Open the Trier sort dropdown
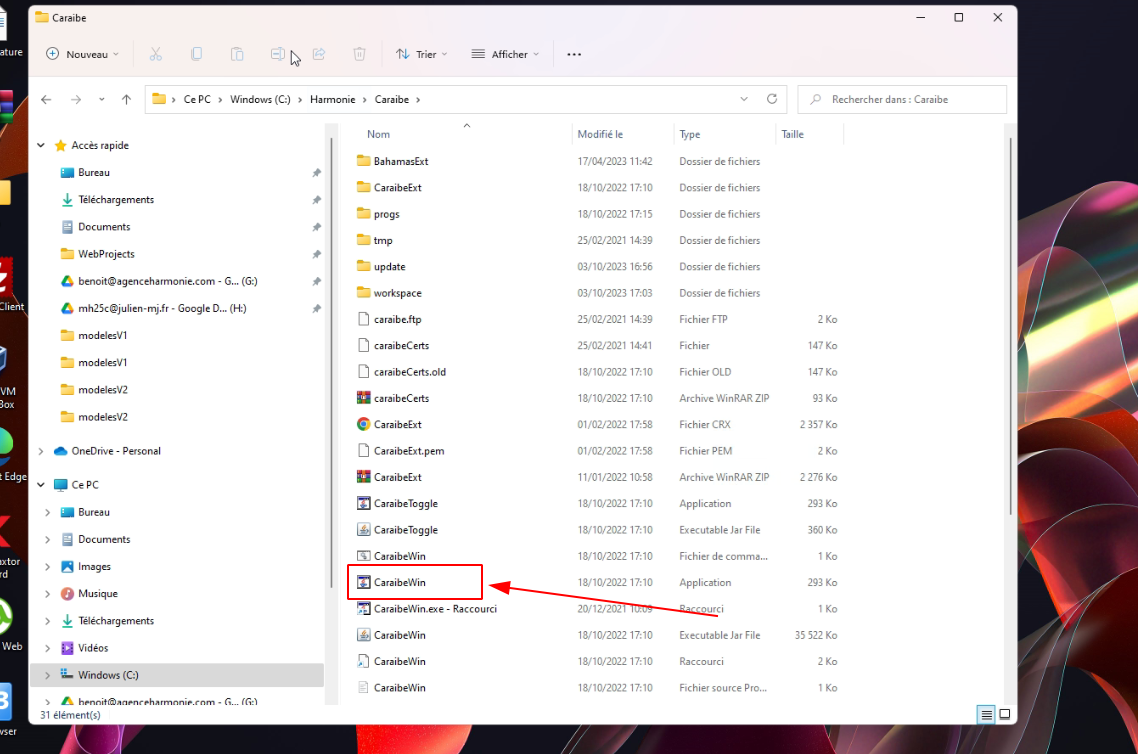 (x=422, y=54)
